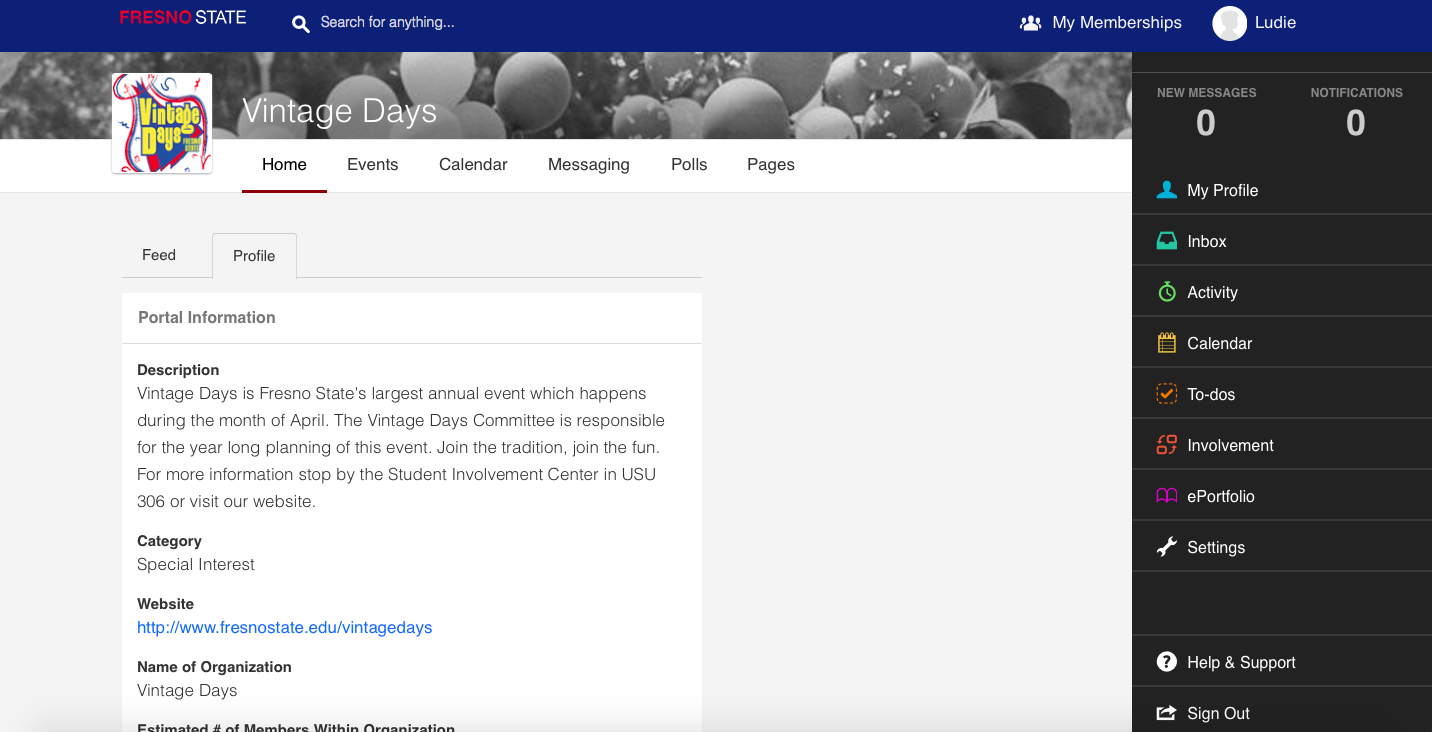Click the To-dos checkmark icon
This screenshot has height=732, width=1432.
click(x=1166, y=394)
